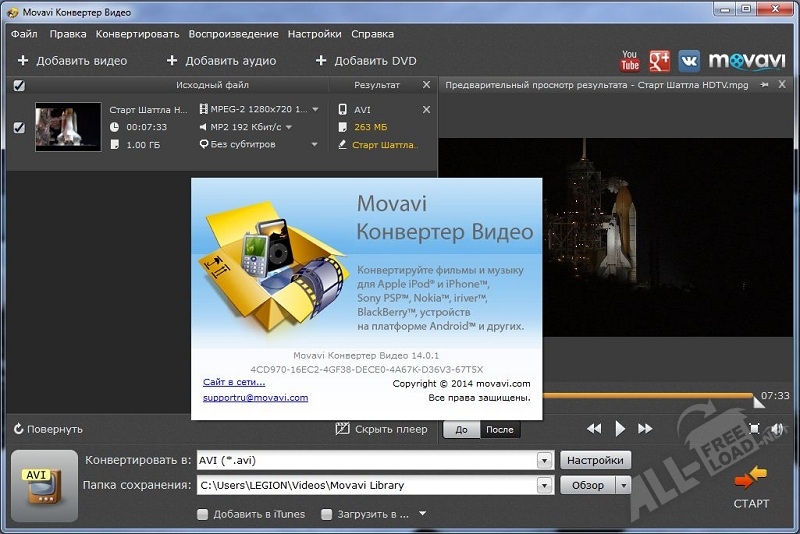Open the supportru@movavi.com link

point(255,397)
